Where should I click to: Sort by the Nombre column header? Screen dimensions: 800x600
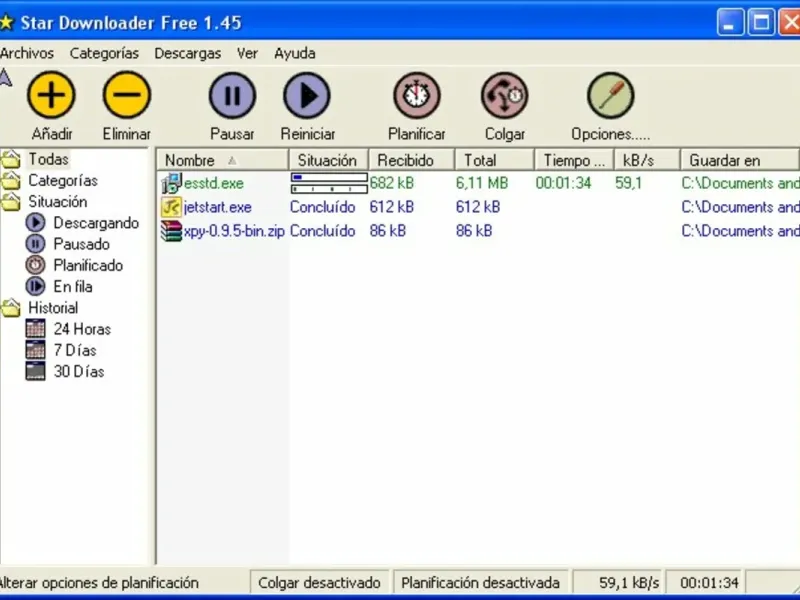tap(222, 160)
